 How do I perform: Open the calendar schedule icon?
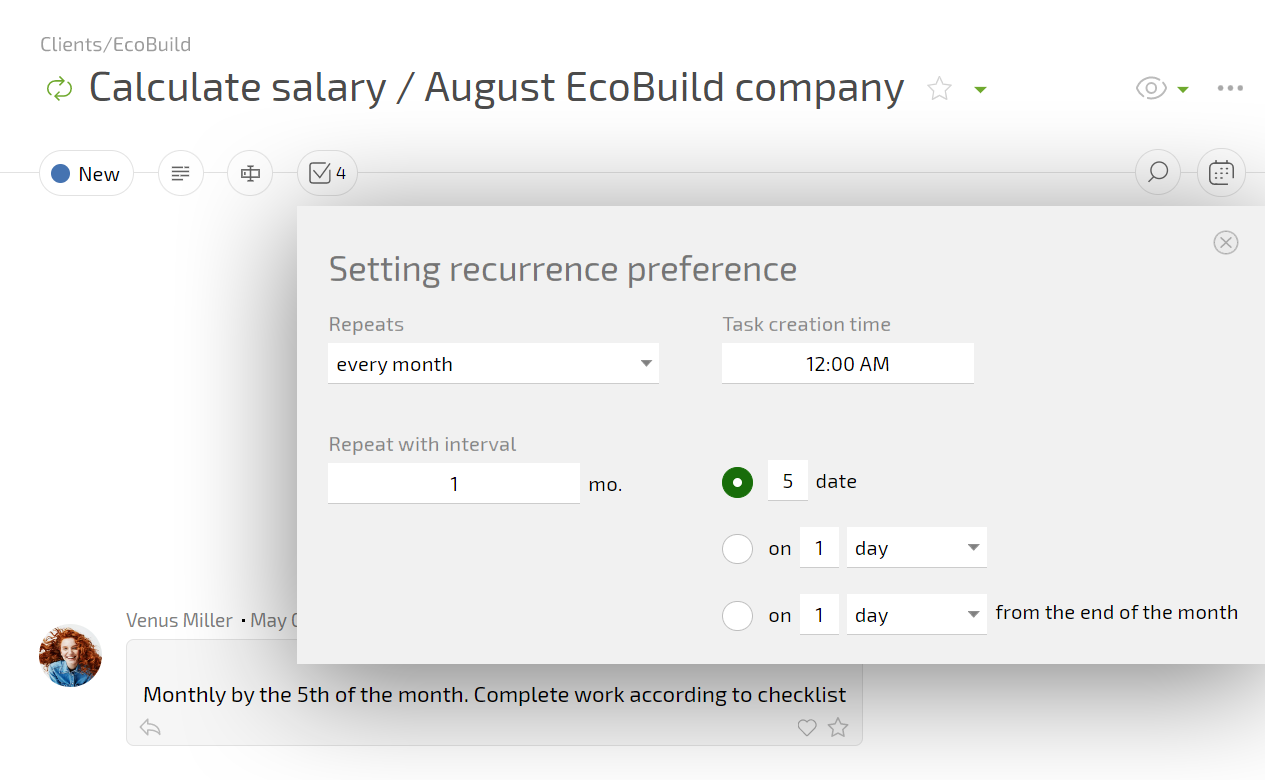pos(1221,173)
